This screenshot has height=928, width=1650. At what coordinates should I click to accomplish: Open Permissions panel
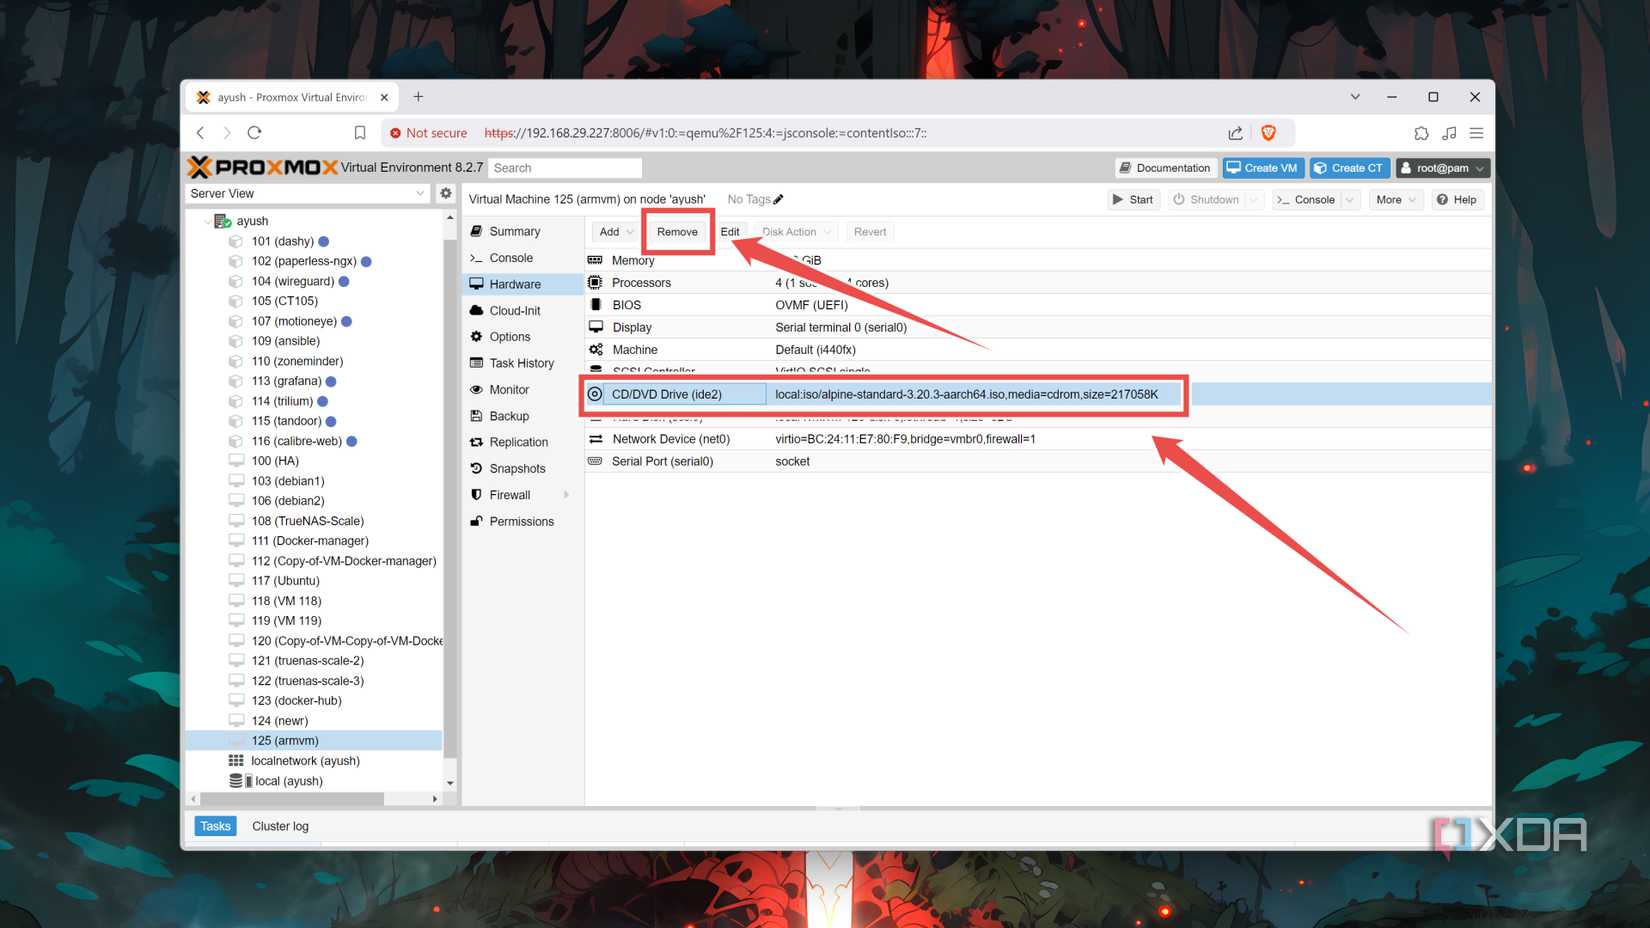point(521,522)
